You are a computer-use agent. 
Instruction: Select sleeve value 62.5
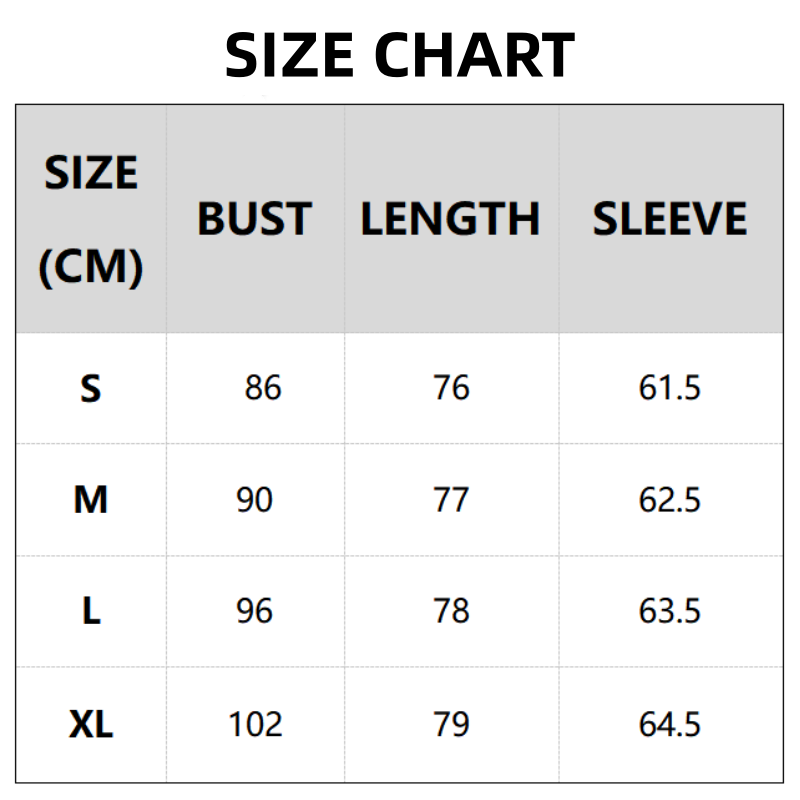click(x=670, y=500)
